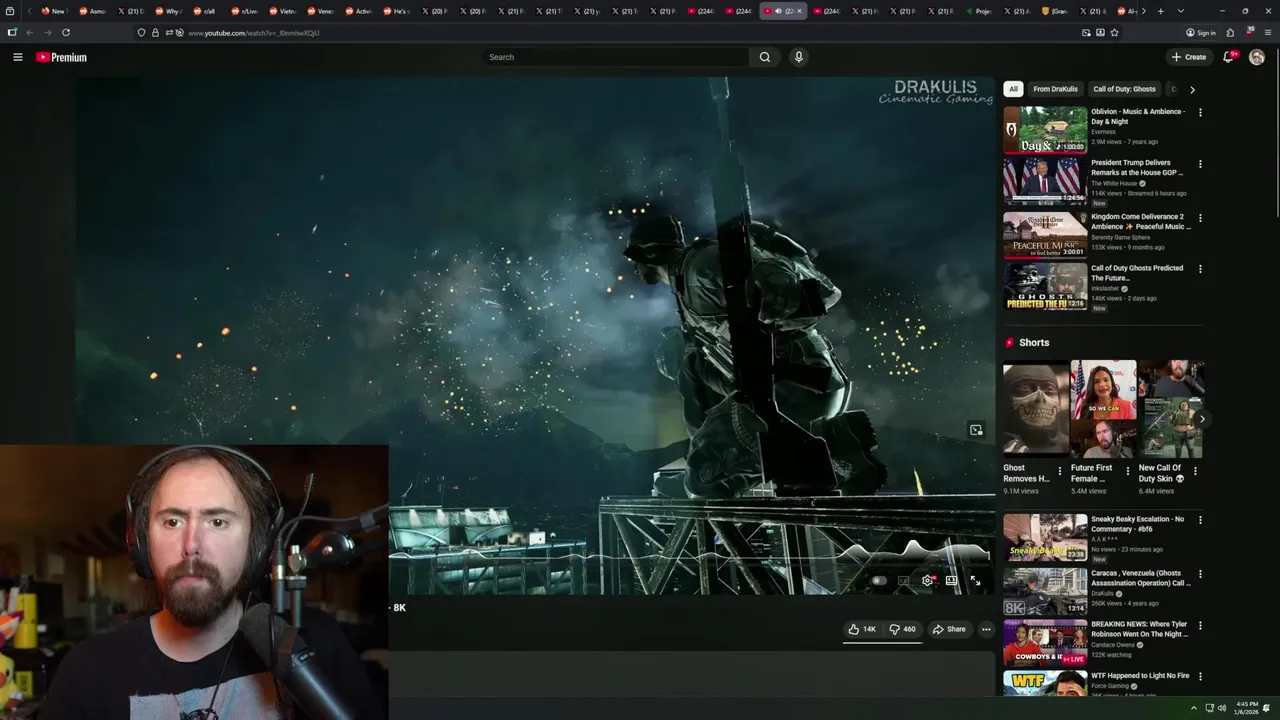Open options for President Trump video
The image size is (1280, 720).
tap(1200, 164)
